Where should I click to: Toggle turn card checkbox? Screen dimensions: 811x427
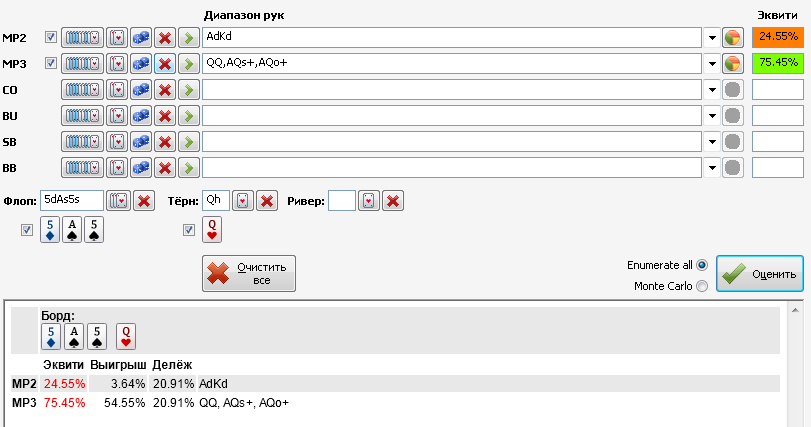pos(189,230)
